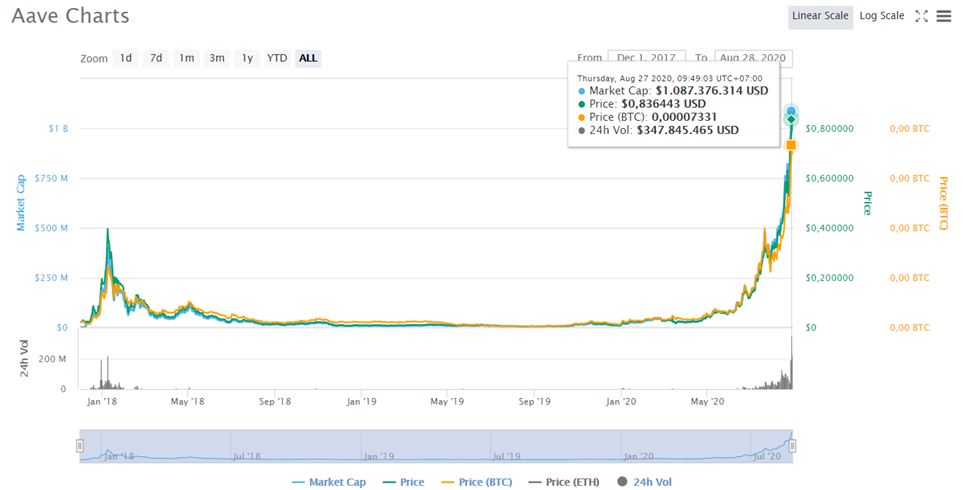Toggle Market Cap series in legend
Image resolution: width=963 pixels, height=490 pixels.
329,482
